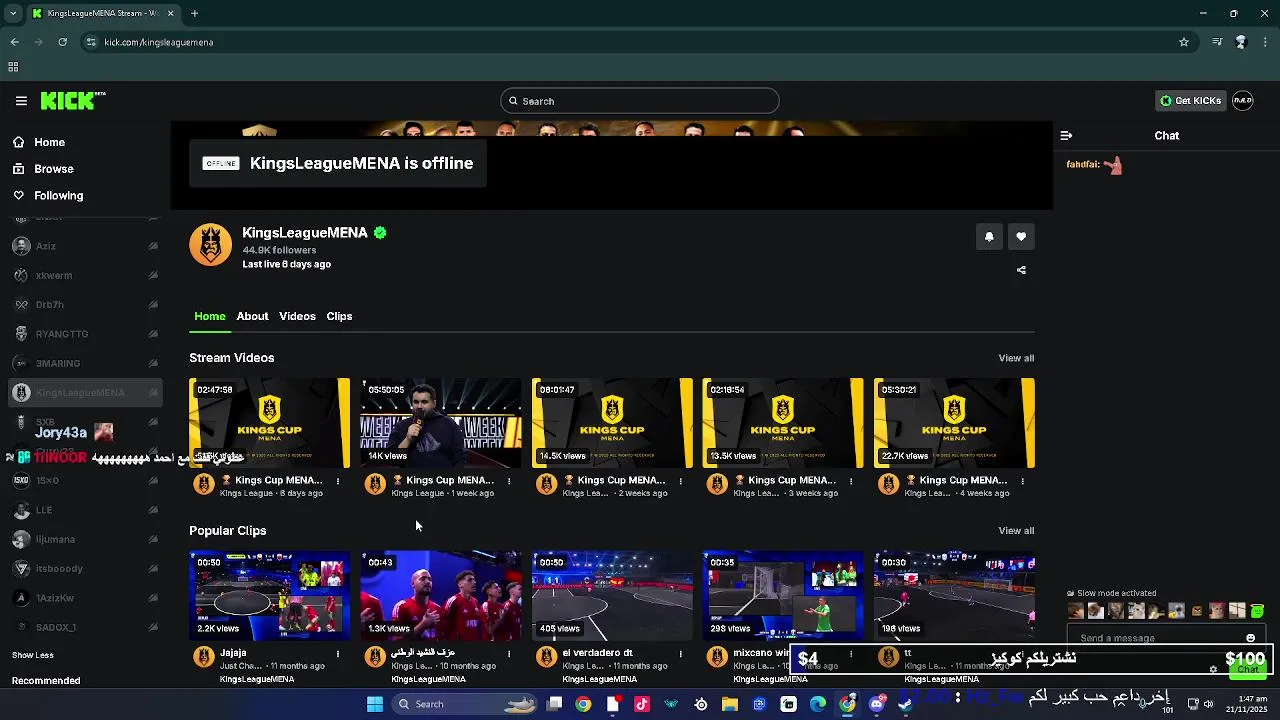Open the 08:01:47 stream video thumbnail
The height and width of the screenshot is (720, 1280).
(612, 423)
